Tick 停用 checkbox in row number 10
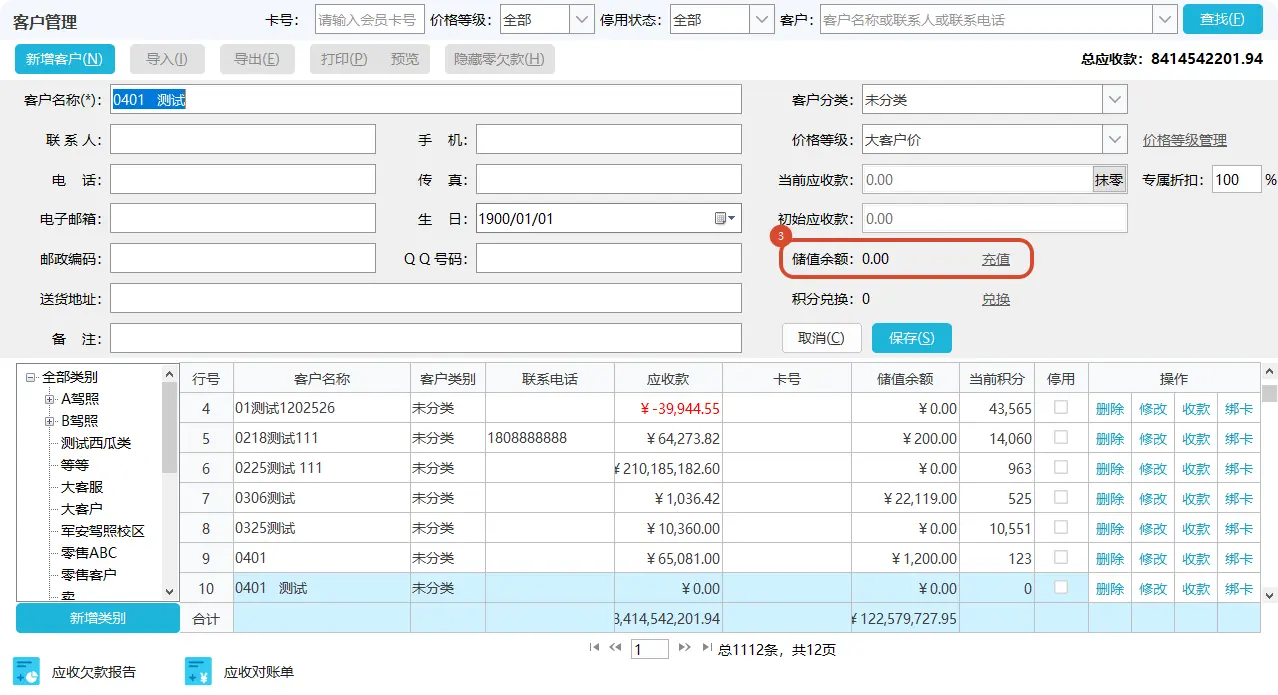Viewport: 1278px width, 695px height. pyautogui.click(x=1061, y=587)
